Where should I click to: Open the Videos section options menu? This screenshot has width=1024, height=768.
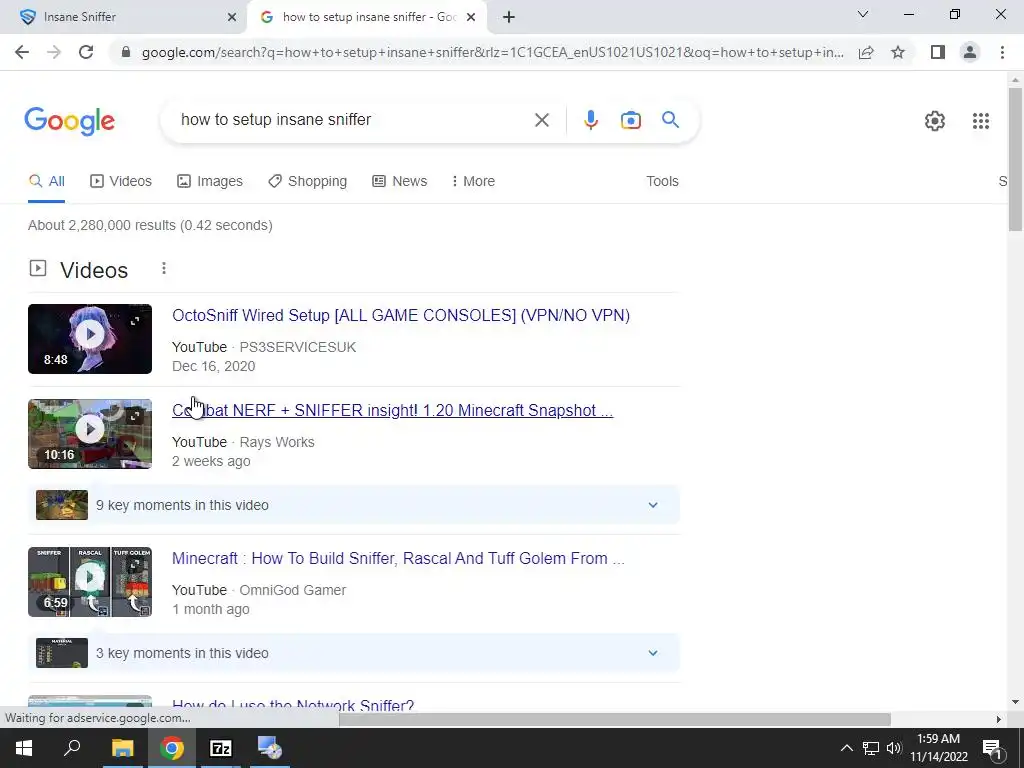pyautogui.click(x=164, y=268)
